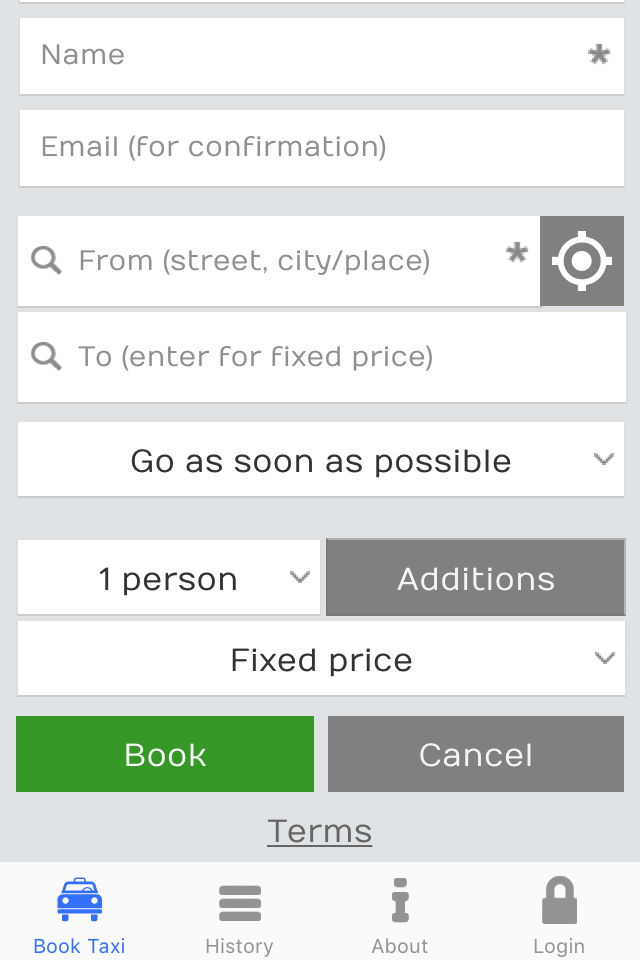Click the search magnifier in From field
Image resolution: width=640 pixels, height=960 pixels.
click(47, 261)
